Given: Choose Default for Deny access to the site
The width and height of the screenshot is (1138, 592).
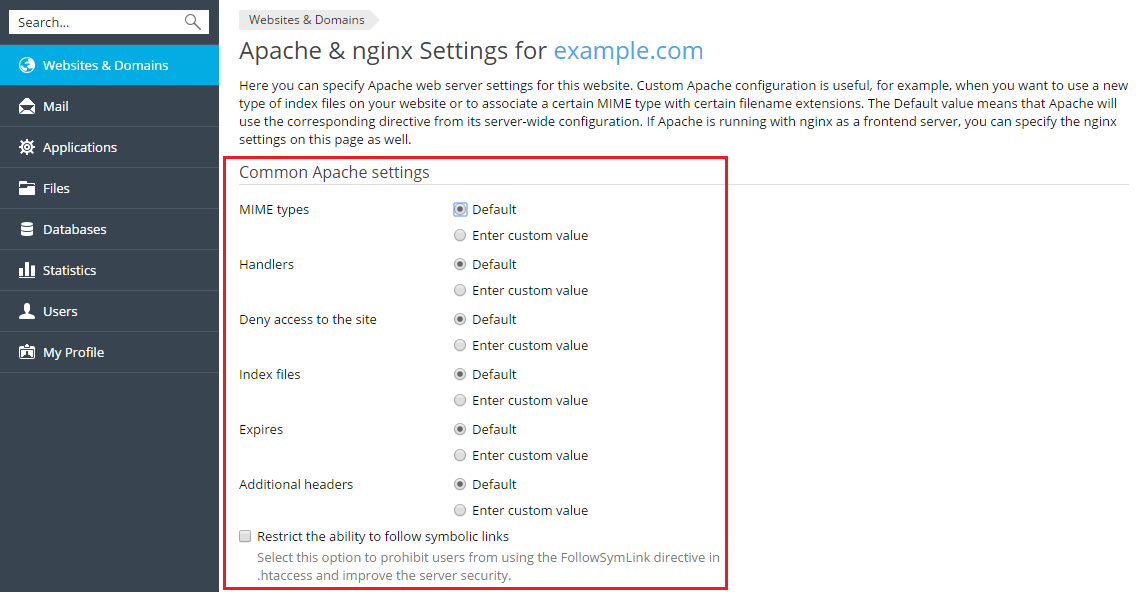Looking at the screenshot, I should (460, 320).
